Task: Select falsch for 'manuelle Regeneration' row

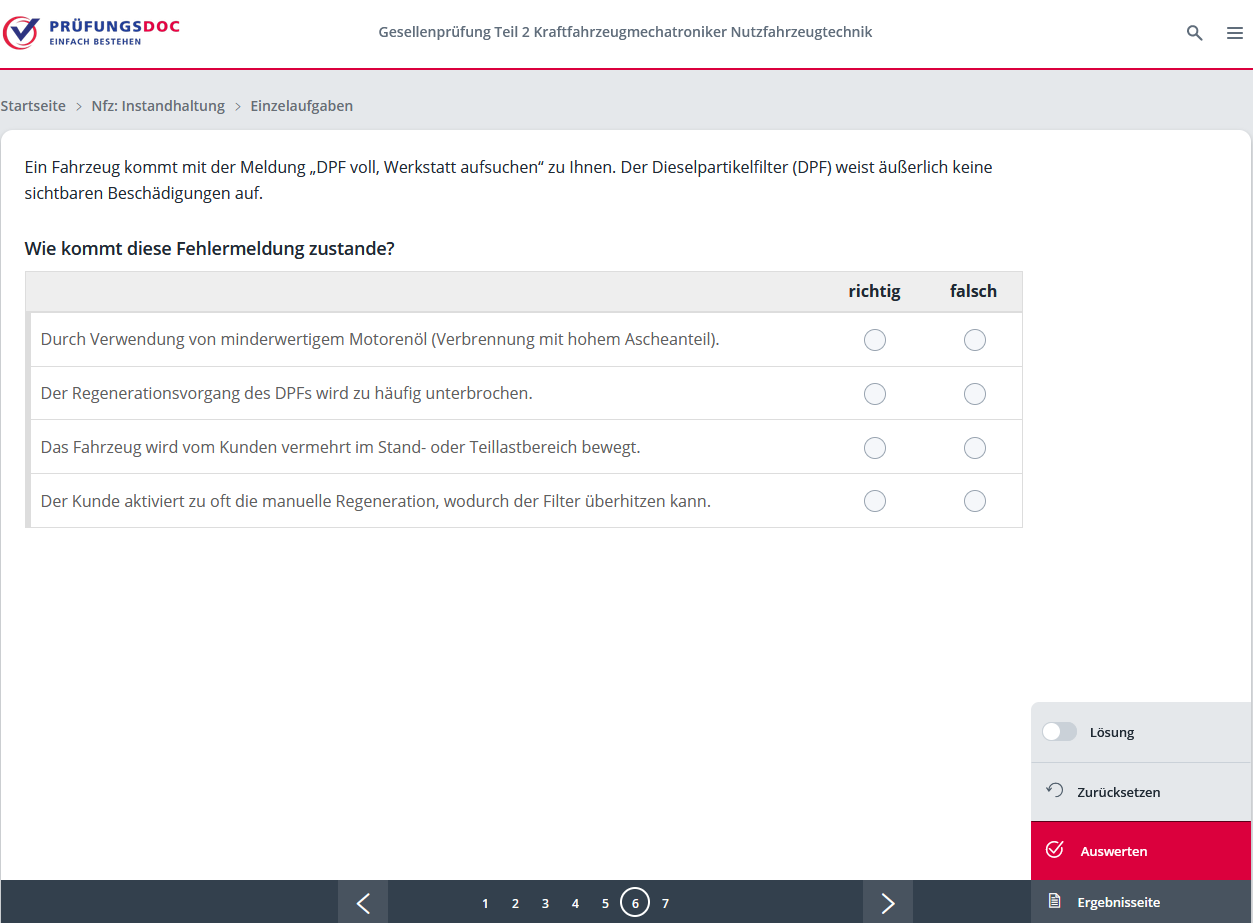Action: click(x=975, y=501)
